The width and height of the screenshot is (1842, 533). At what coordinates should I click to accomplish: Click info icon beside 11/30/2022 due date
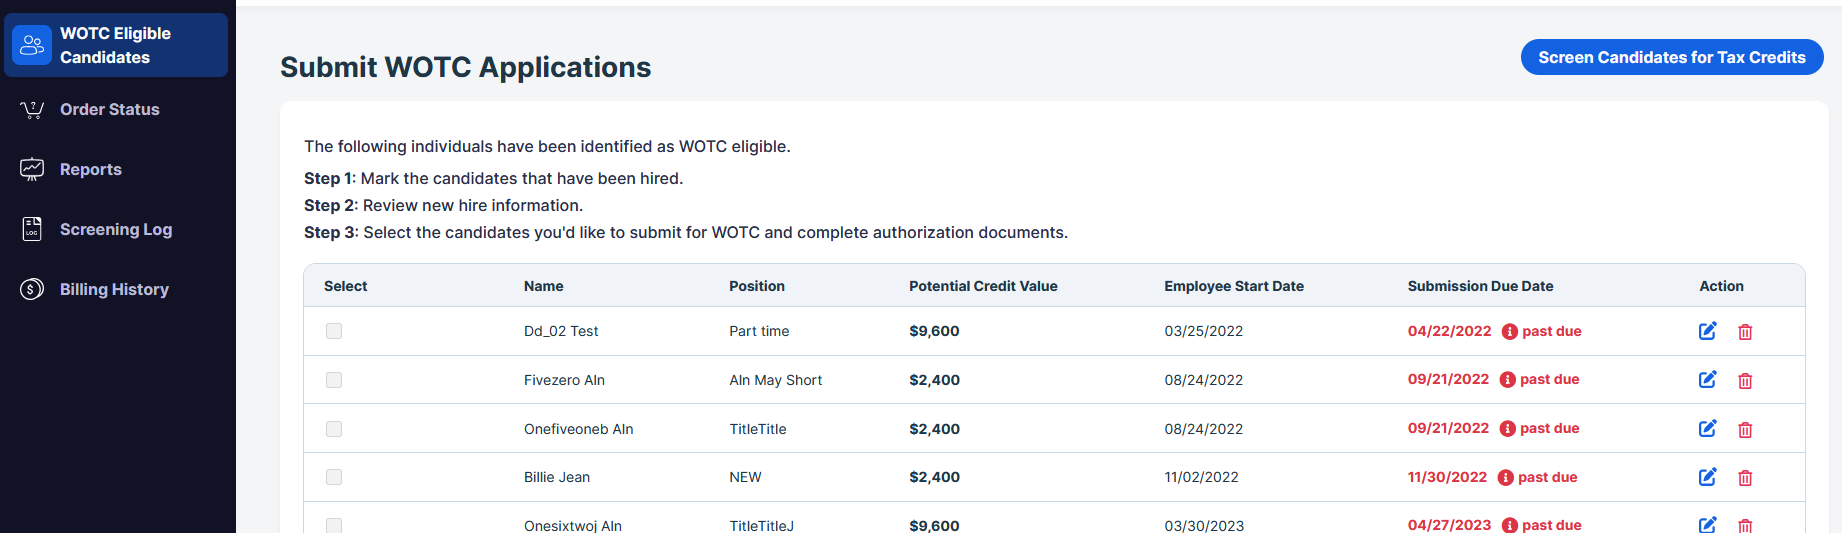[1506, 477]
